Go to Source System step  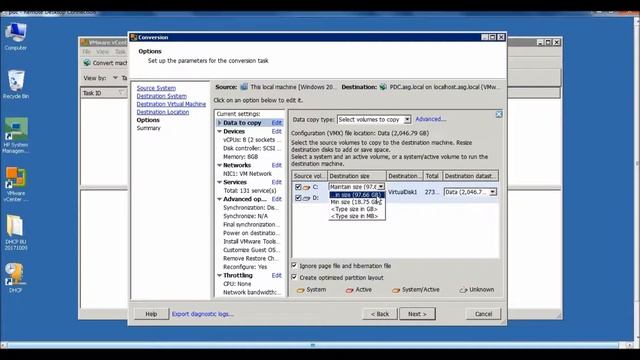point(156,88)
